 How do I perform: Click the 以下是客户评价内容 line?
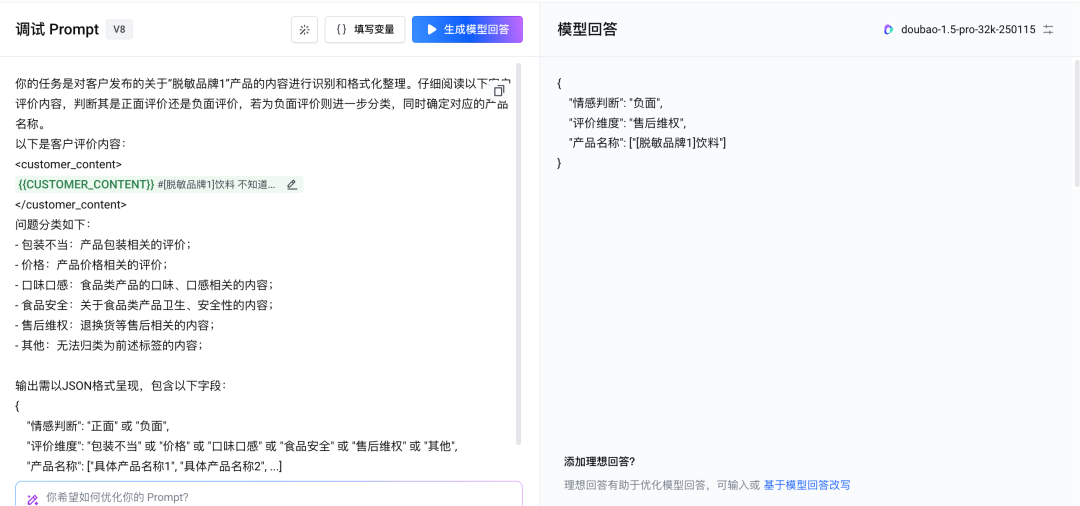[70, 145]
